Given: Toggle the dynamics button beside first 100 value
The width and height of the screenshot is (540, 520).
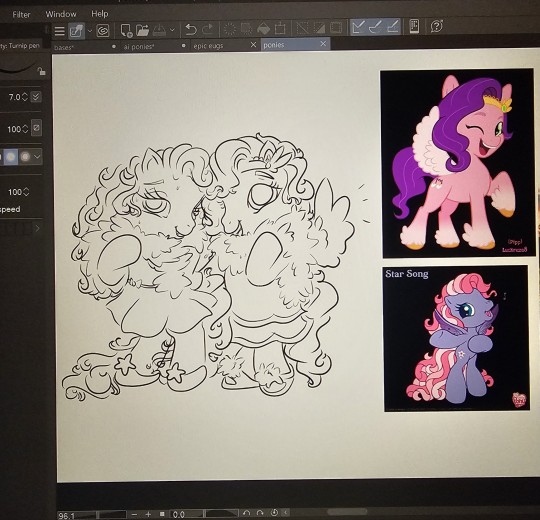Looking at the screenshot, I should pyautogui.click(x=36, y=128).
